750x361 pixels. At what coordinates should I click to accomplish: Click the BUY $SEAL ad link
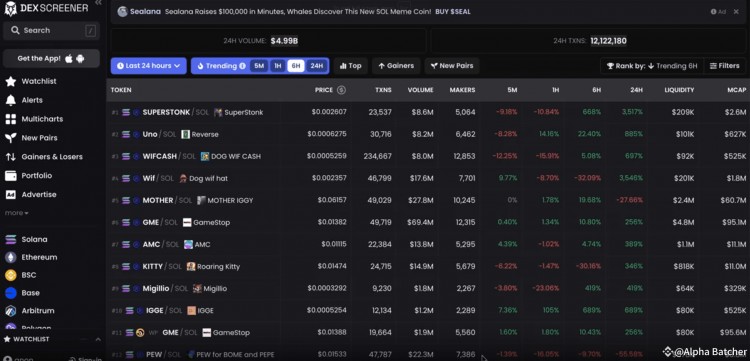pos(452,11)
